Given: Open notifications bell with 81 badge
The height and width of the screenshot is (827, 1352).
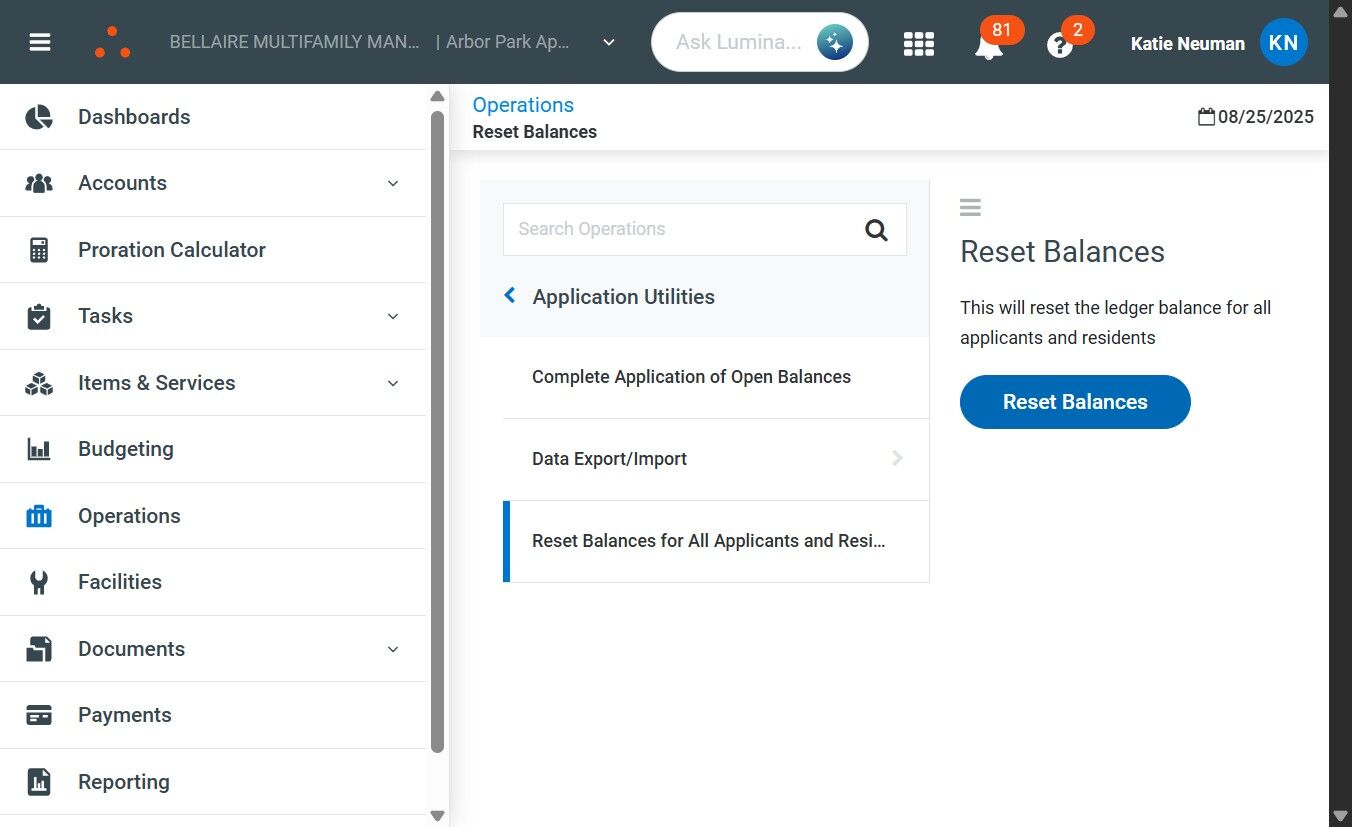Looking at the screenshot, I should (989, 44).
